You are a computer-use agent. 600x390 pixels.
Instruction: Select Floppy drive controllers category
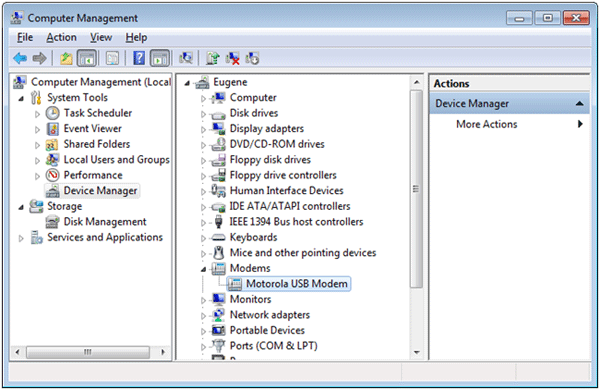[283, 175]
